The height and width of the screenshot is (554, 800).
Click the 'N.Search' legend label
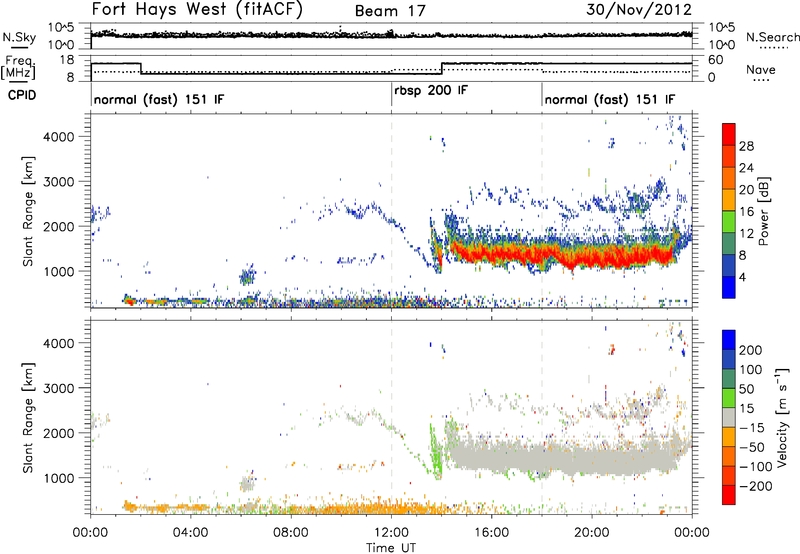coord(772,37)
